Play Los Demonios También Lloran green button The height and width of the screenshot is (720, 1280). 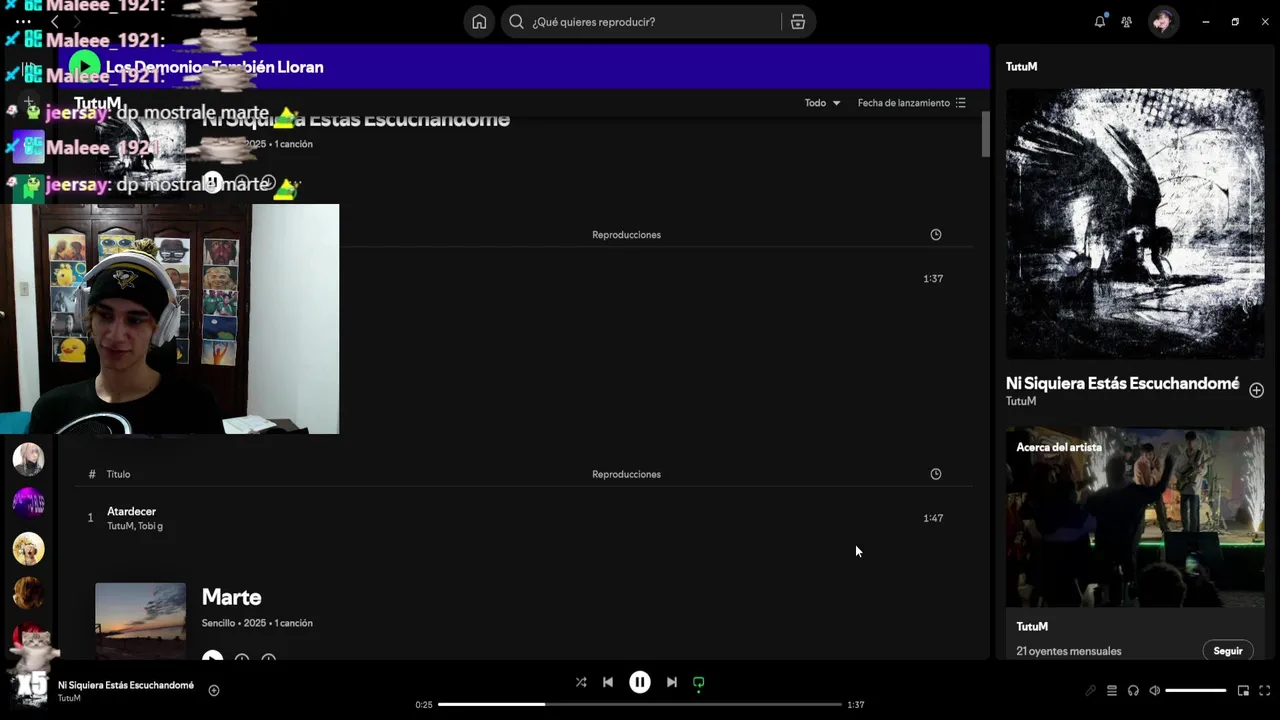pos(85,67)
